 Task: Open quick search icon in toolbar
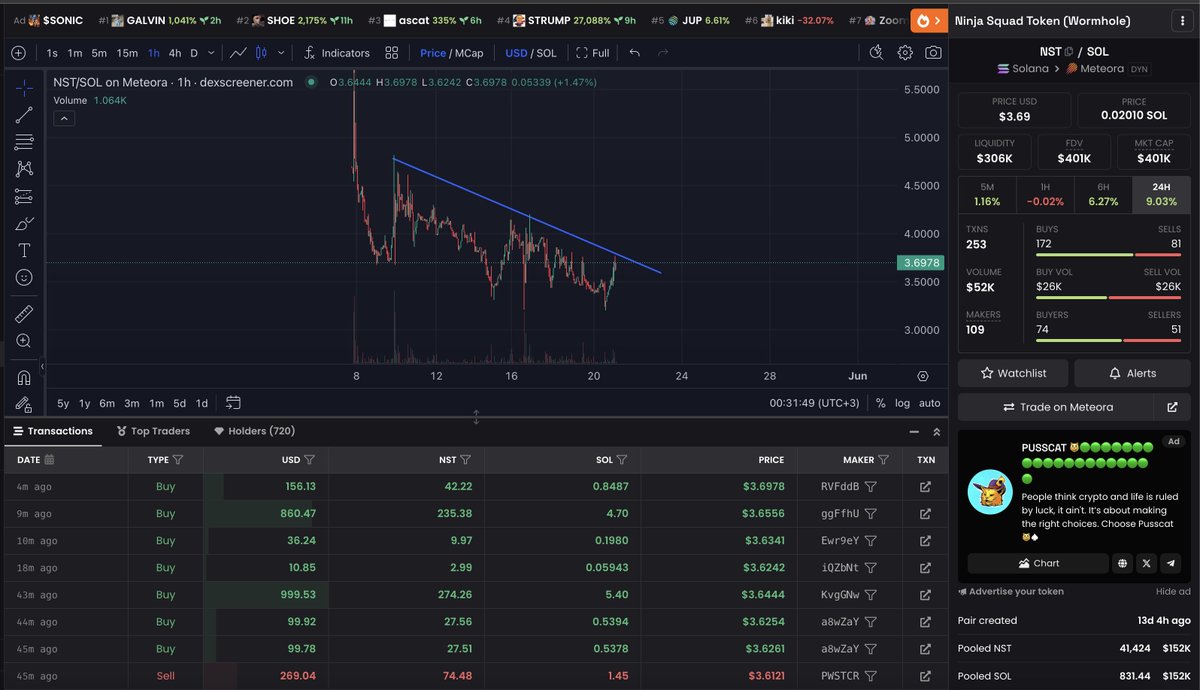click(x=877, y=53)
